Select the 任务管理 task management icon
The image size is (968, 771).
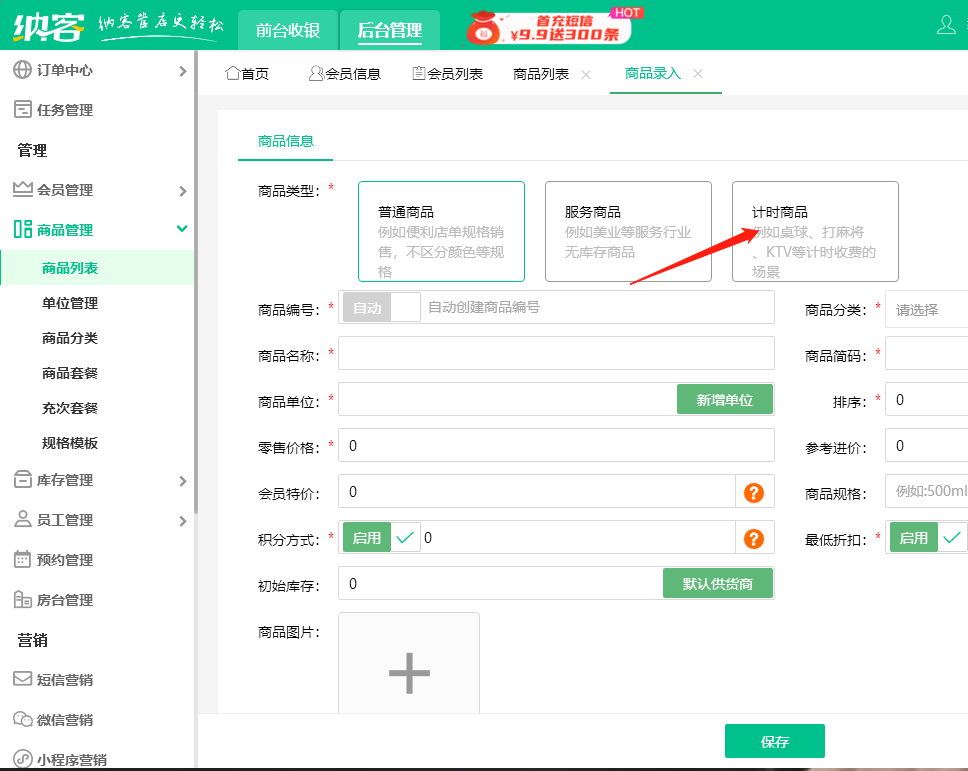[x=22, y=109]
